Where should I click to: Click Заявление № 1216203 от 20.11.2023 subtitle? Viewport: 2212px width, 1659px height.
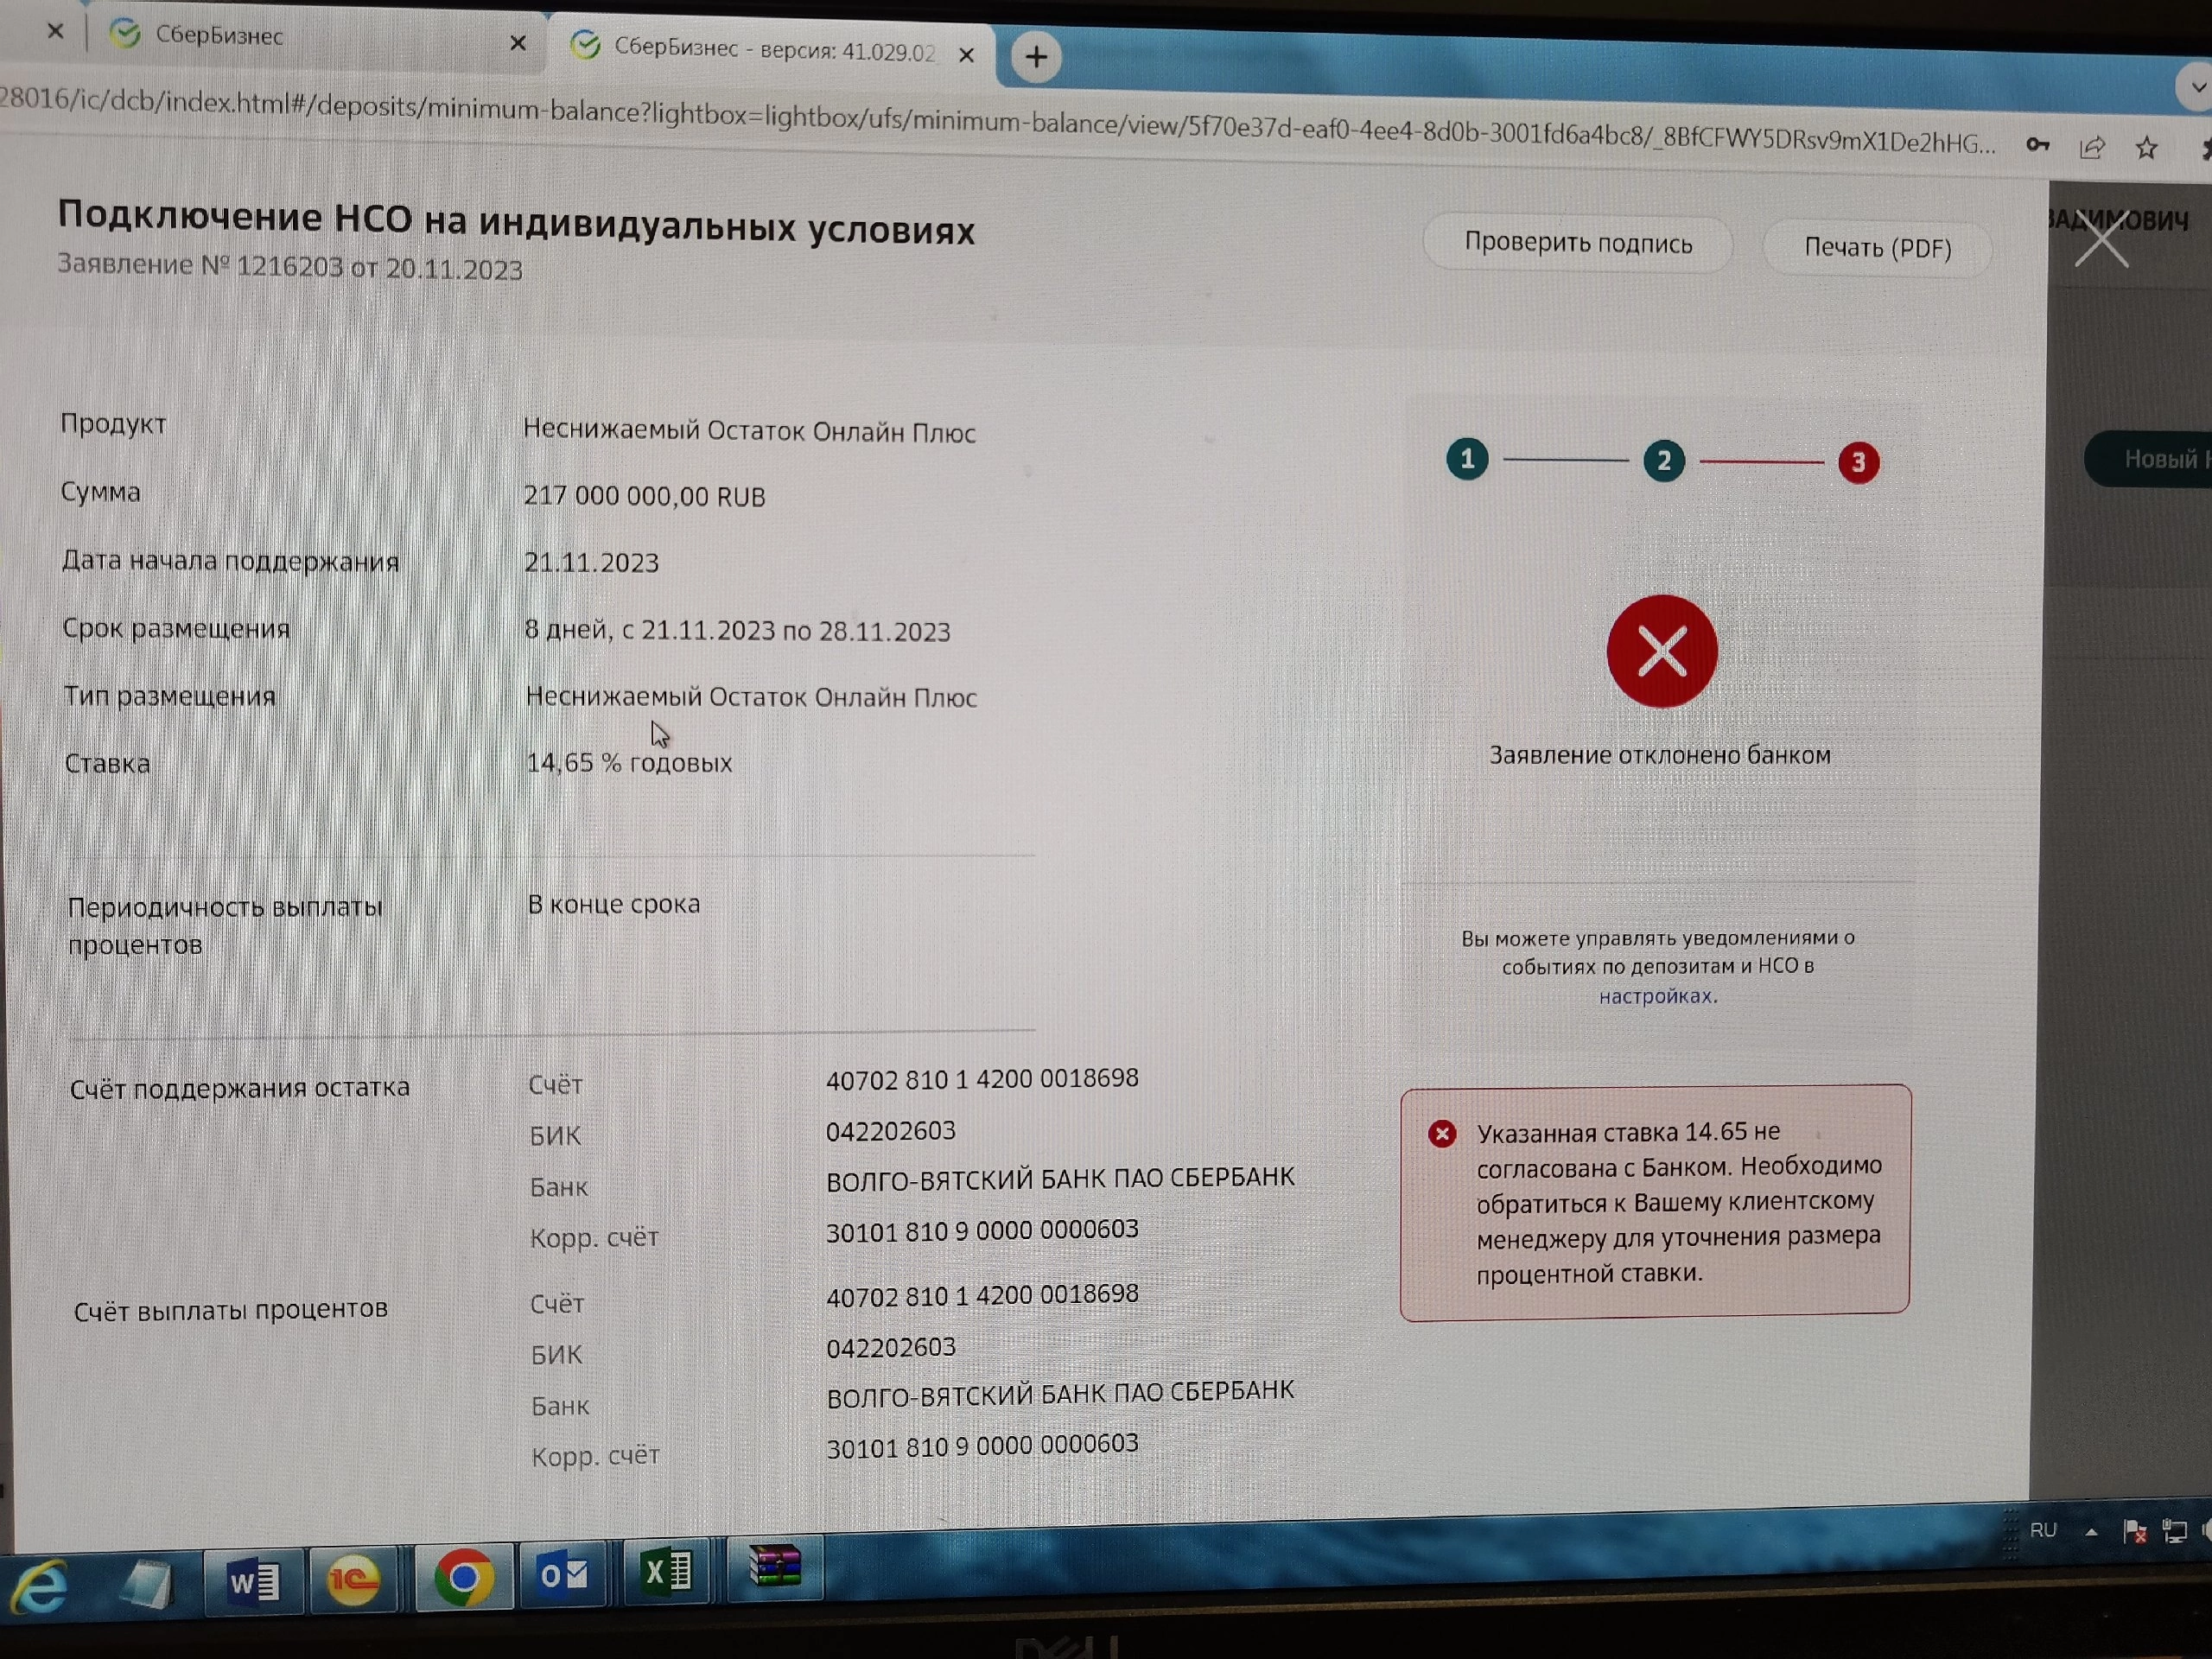coord(290,266)
